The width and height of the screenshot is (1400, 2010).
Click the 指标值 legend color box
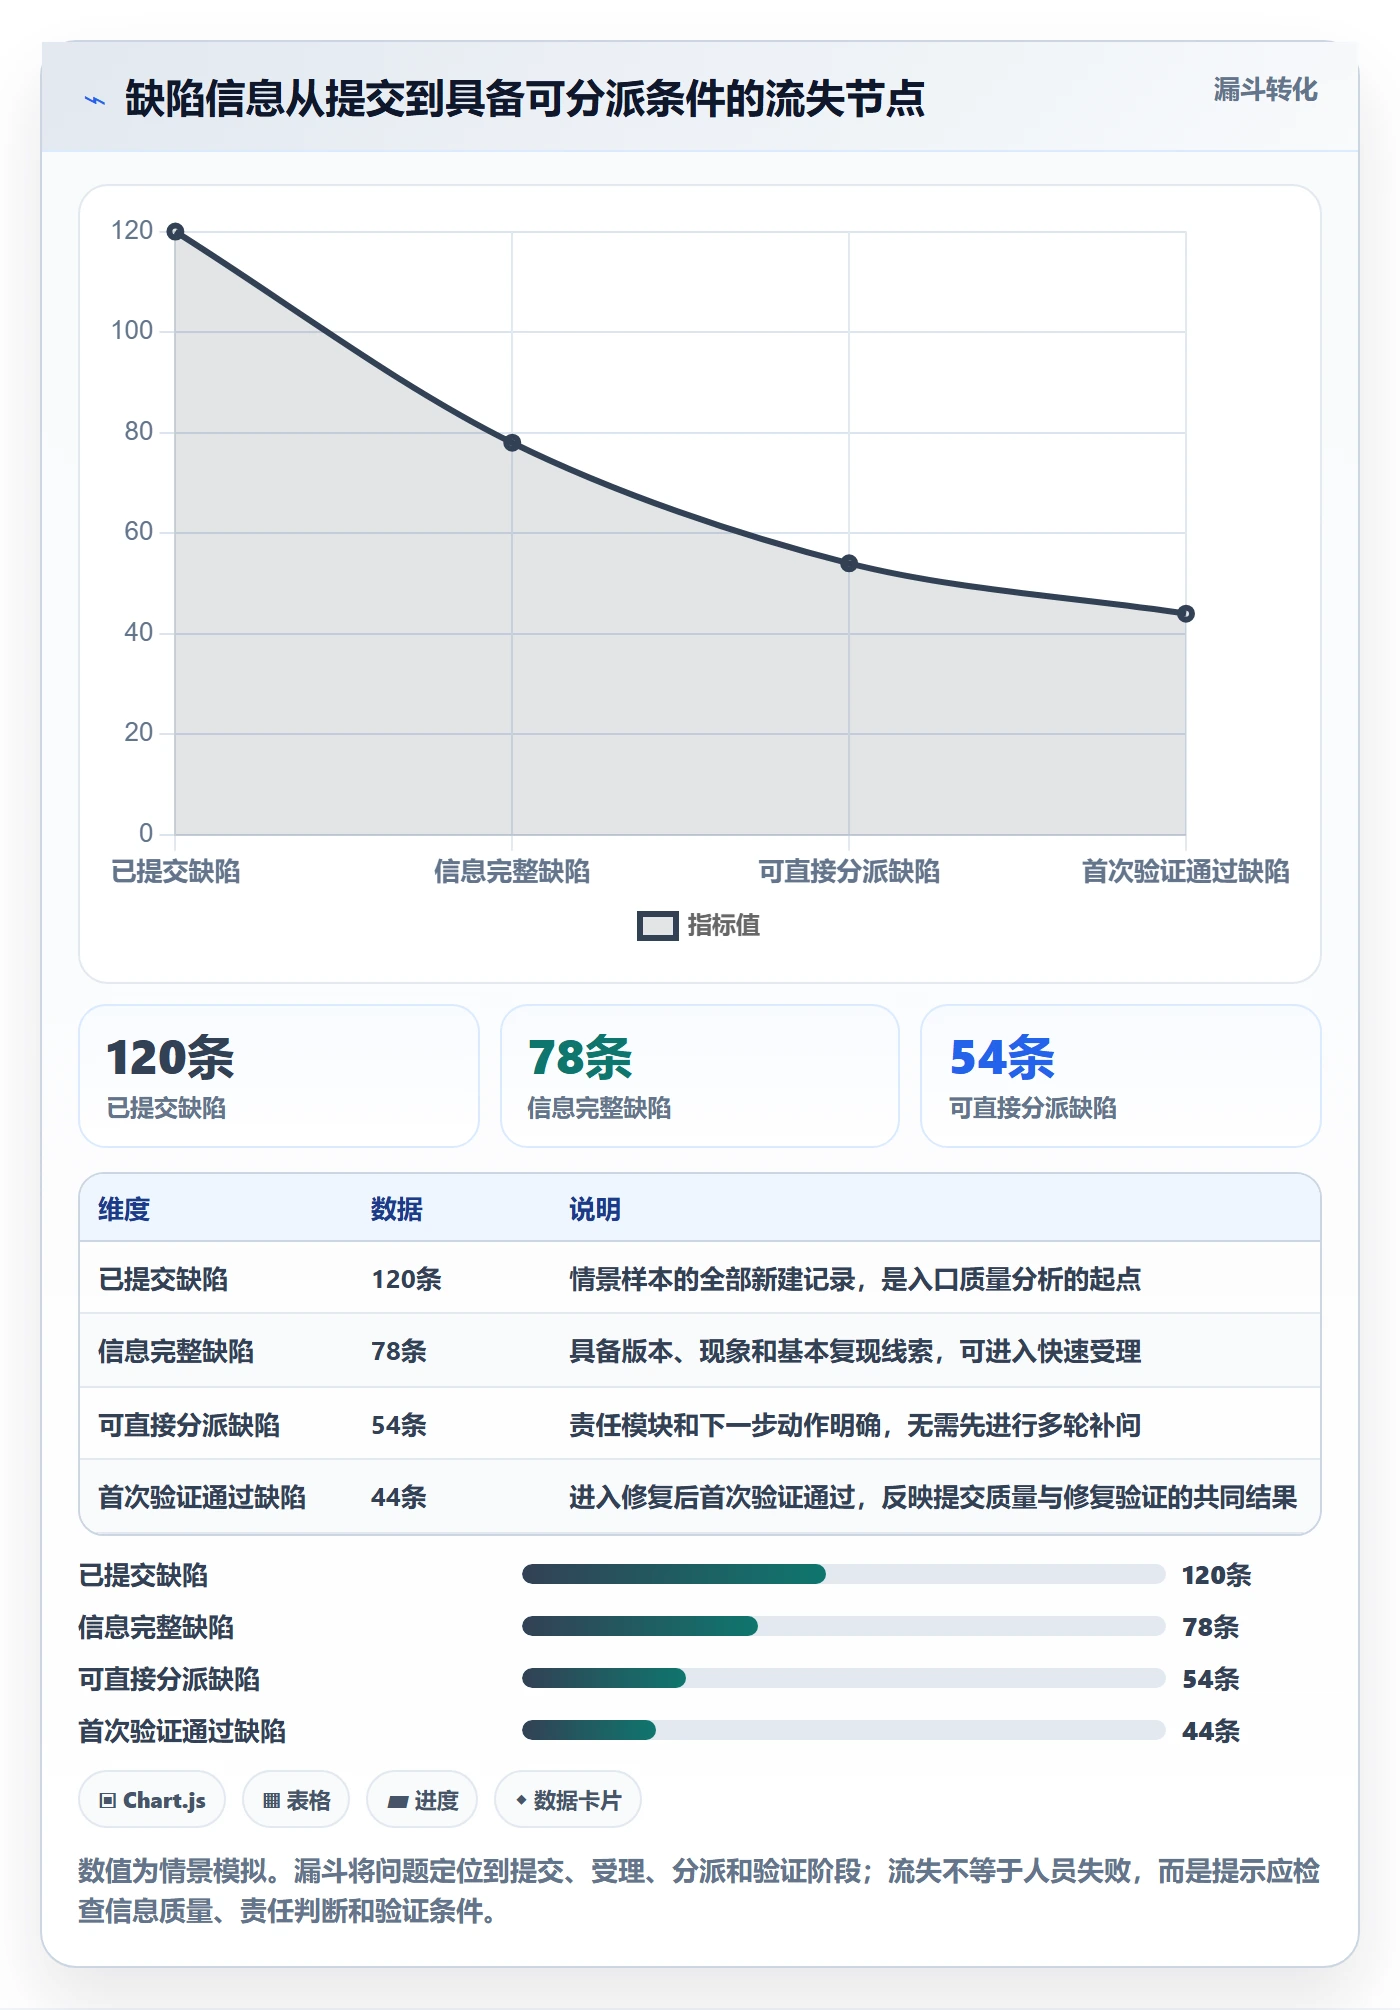(657, 926)
